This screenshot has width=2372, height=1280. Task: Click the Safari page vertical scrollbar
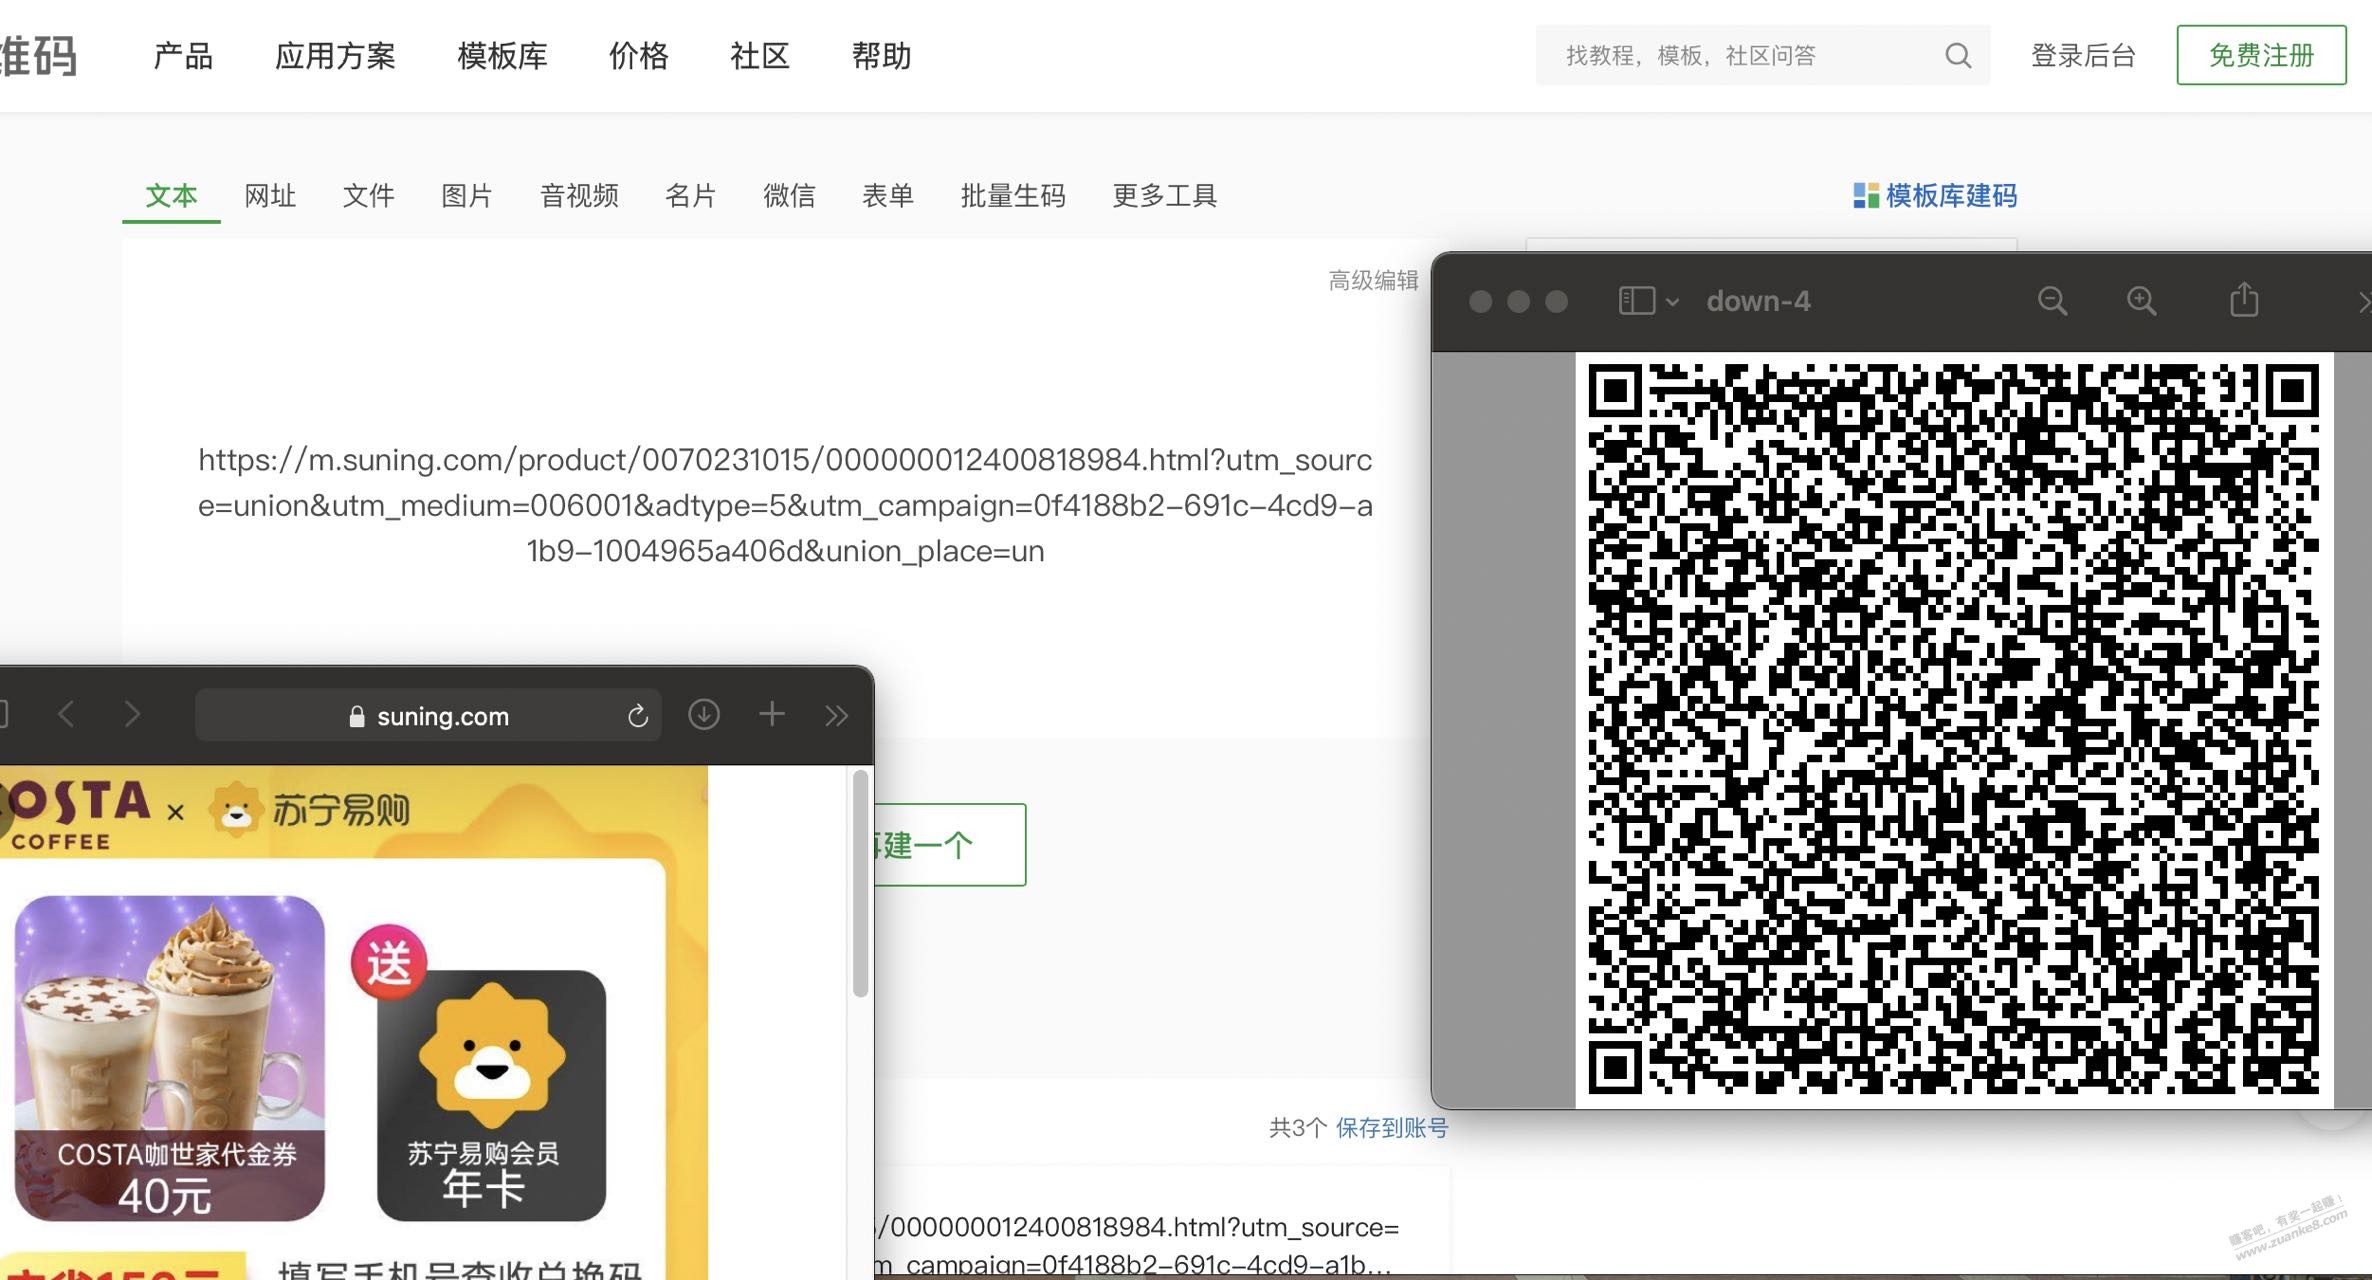pyautogui.click(x=860, y=884)
